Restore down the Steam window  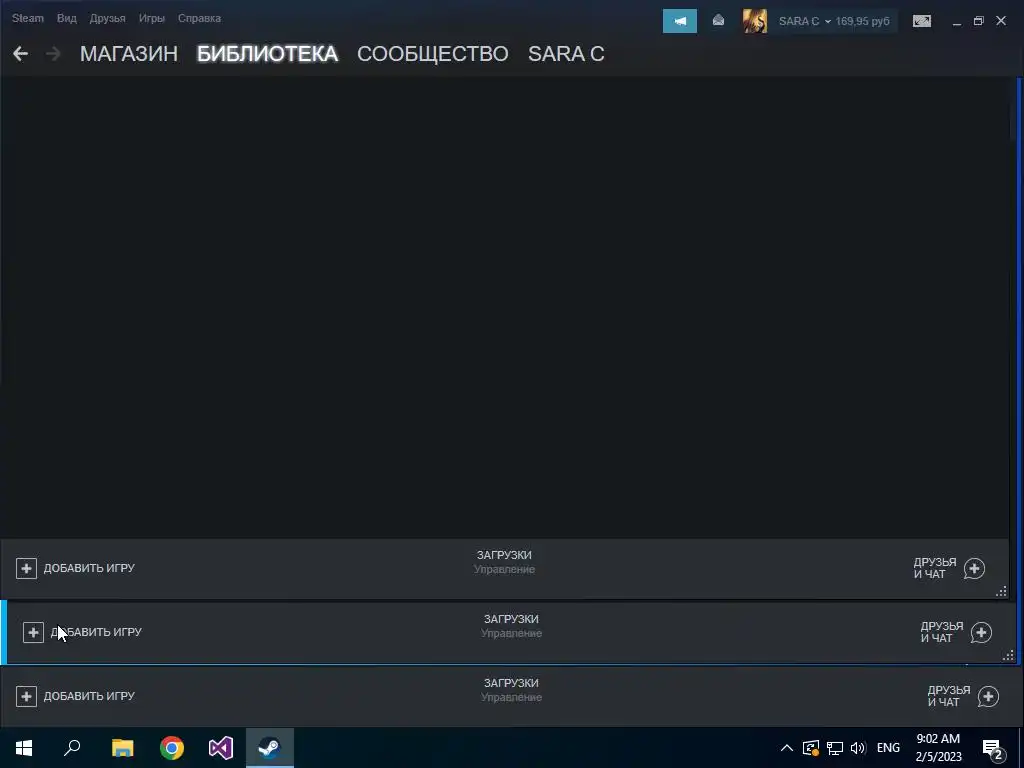tap(978, 21)
